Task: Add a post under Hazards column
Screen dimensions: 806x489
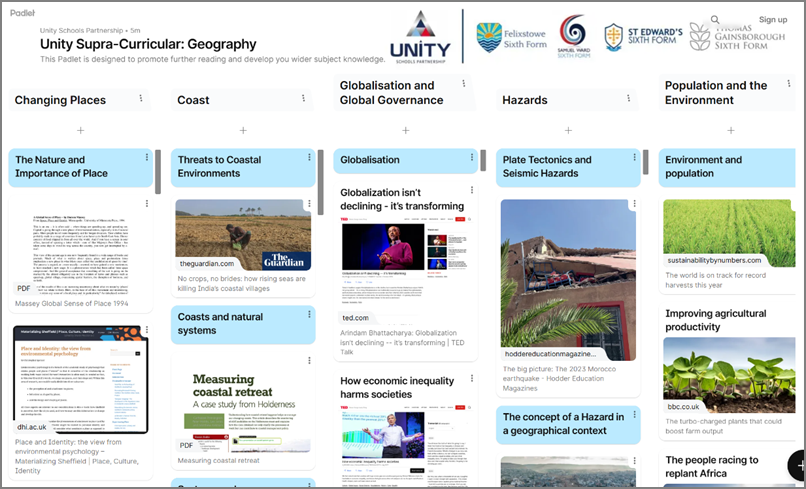Action: 568,130
